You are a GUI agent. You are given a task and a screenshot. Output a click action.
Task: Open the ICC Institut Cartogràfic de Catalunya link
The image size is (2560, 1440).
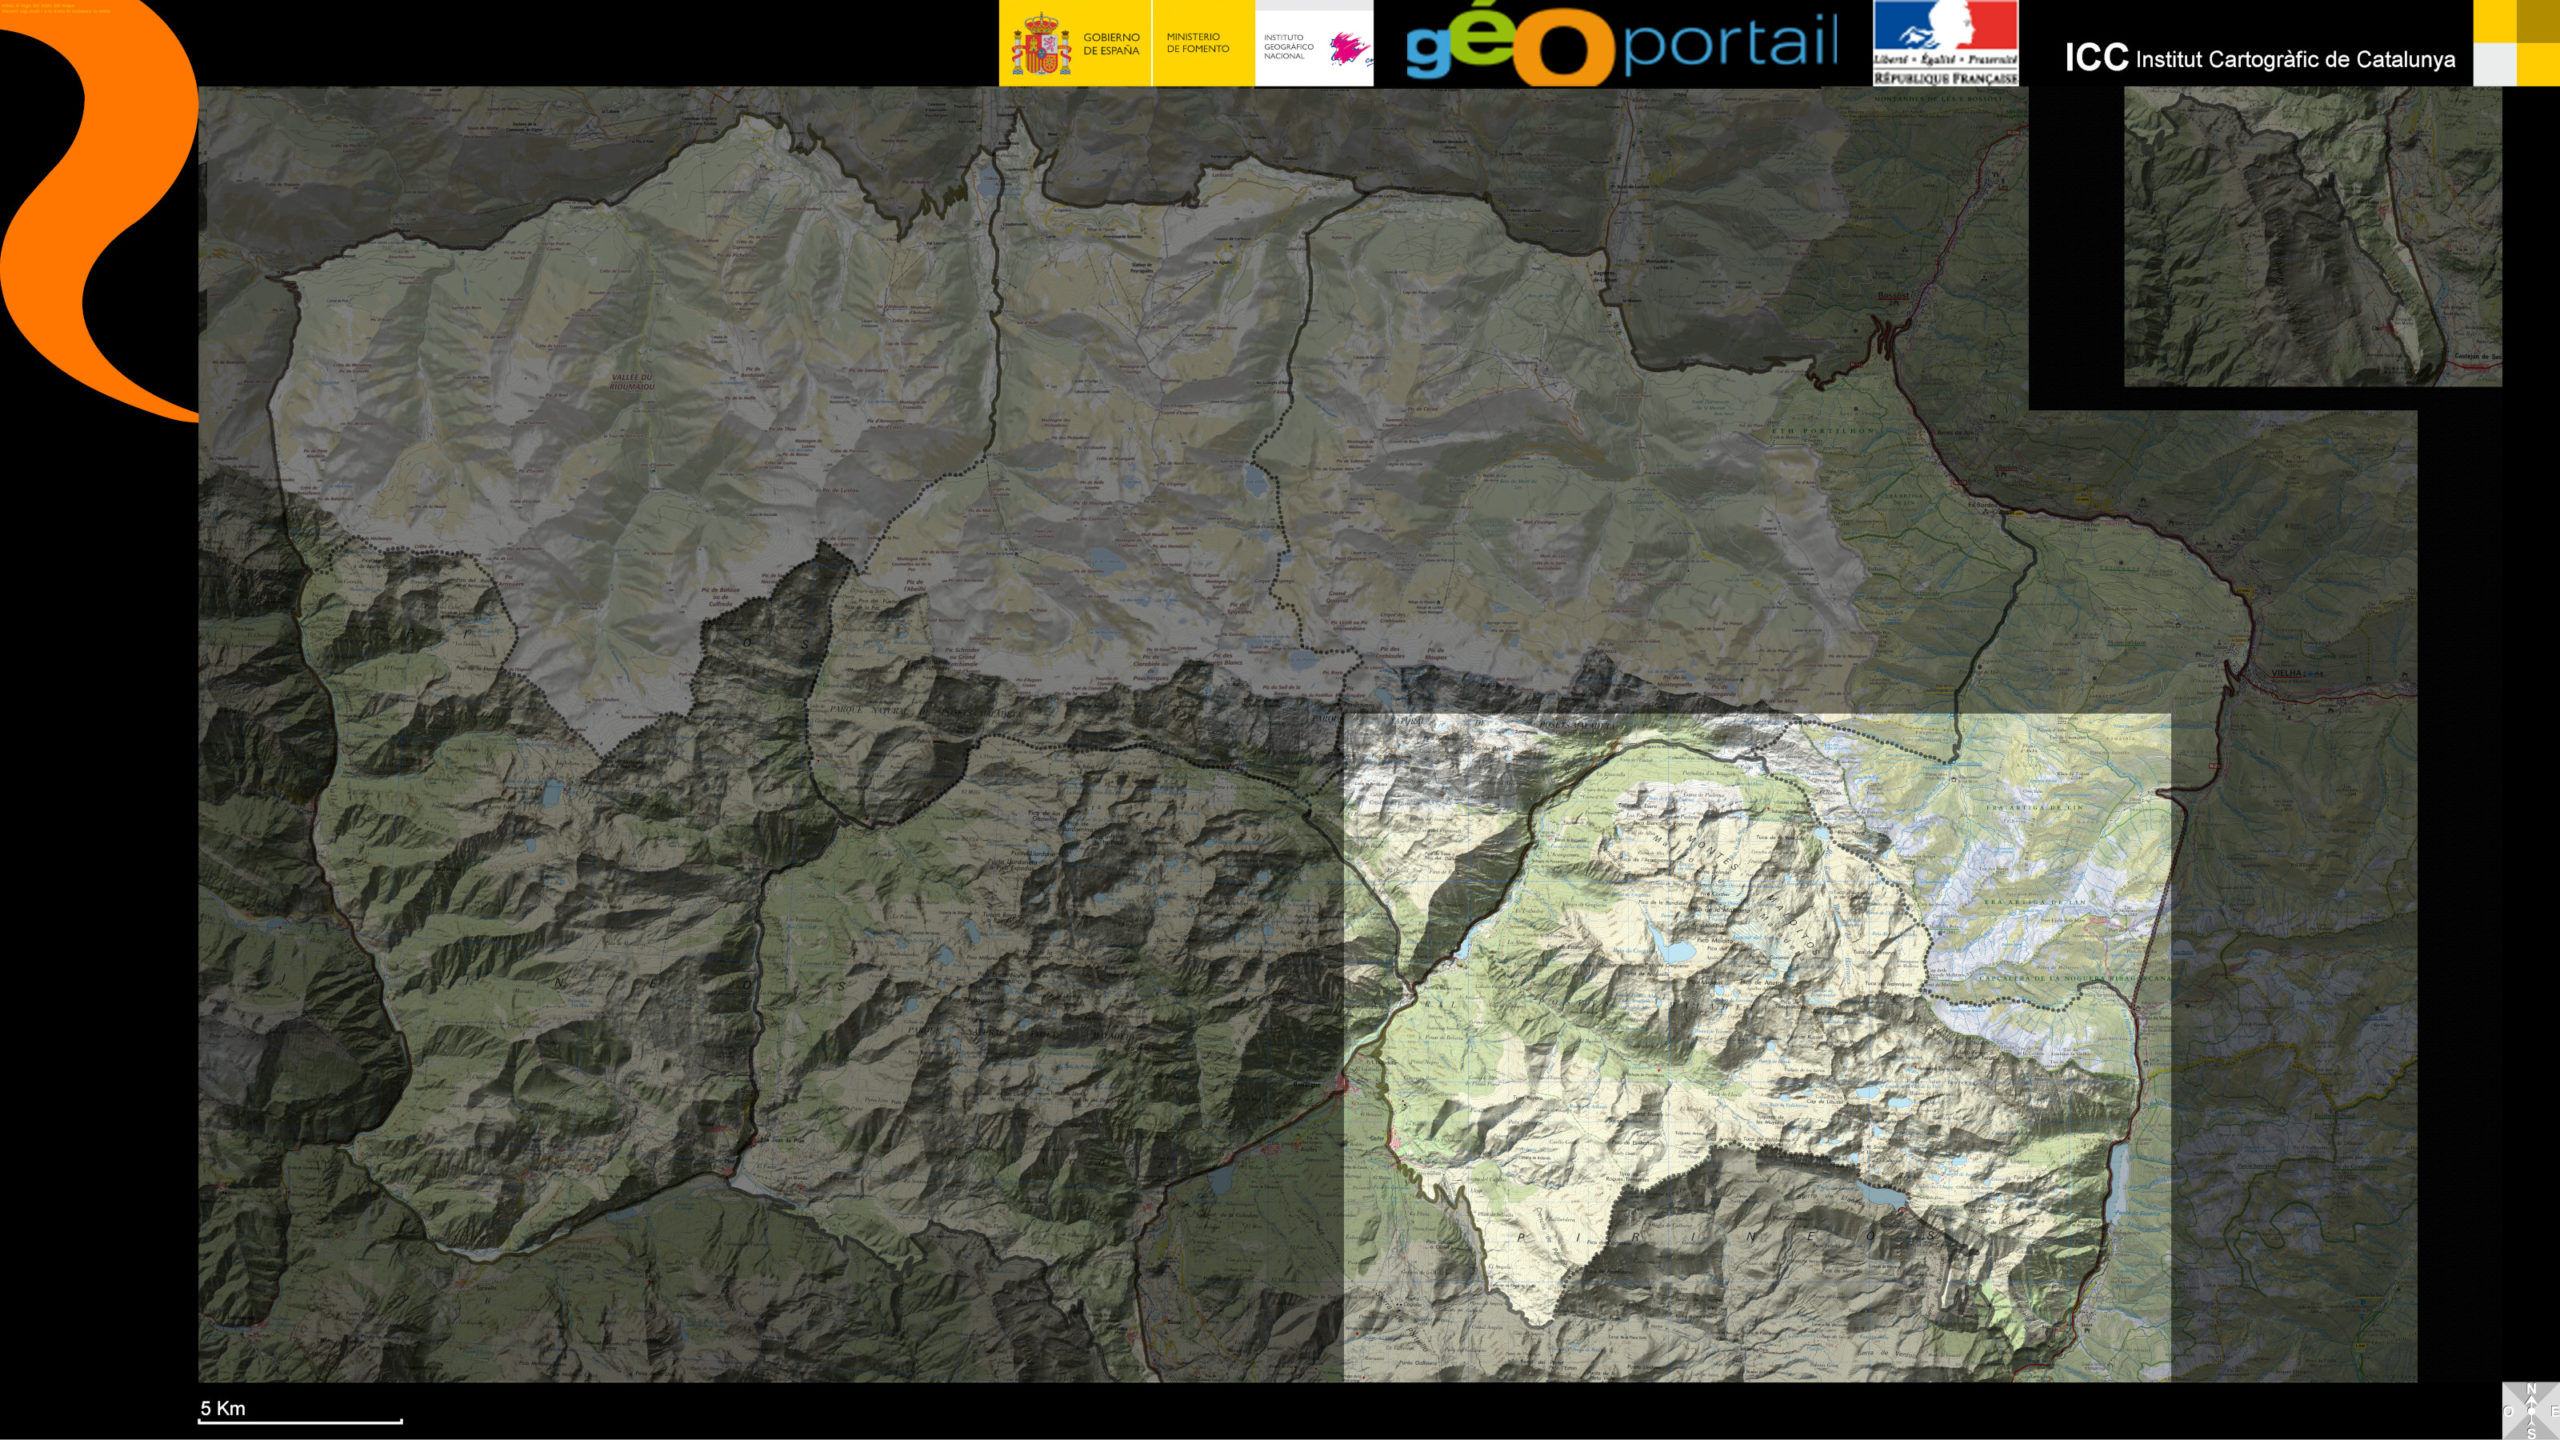point(2260,58)
